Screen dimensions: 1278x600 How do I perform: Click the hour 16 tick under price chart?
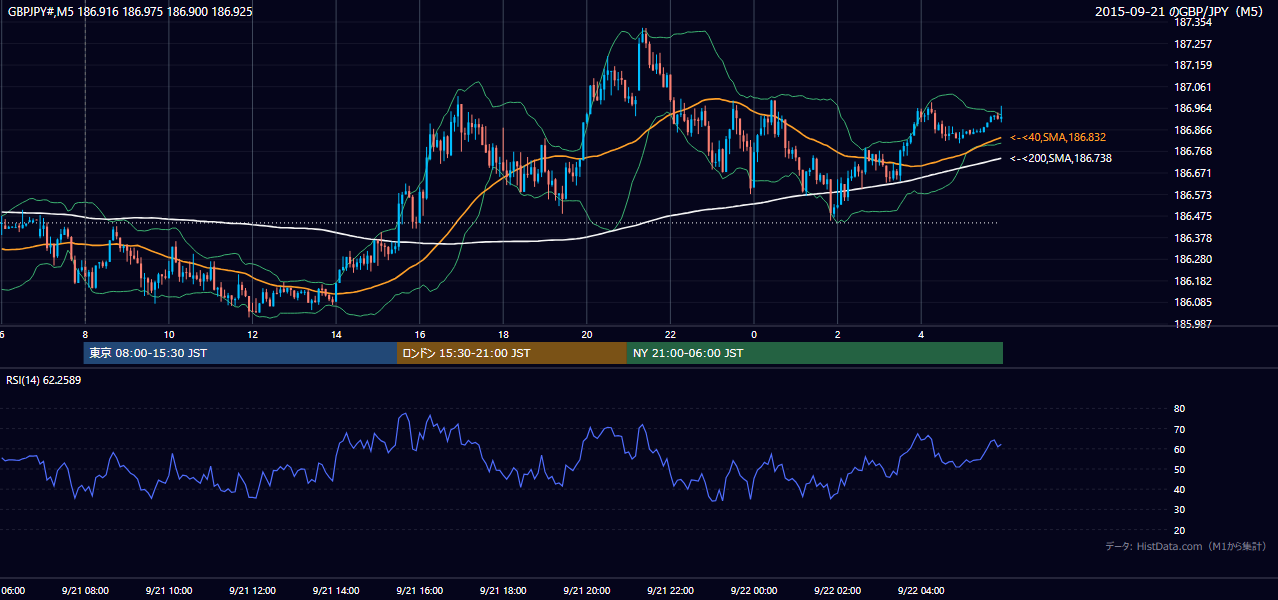click(420, 334)
